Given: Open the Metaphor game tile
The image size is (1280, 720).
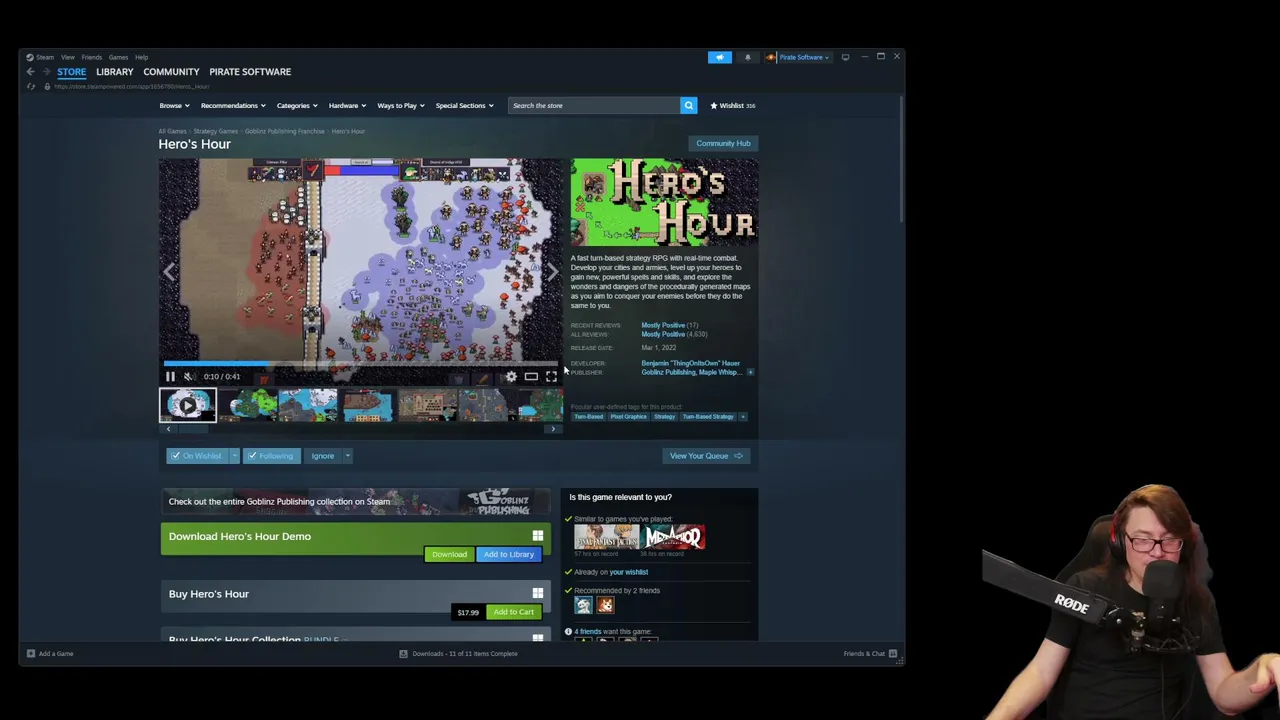Looking at the screenshot, I should (674, 537).
